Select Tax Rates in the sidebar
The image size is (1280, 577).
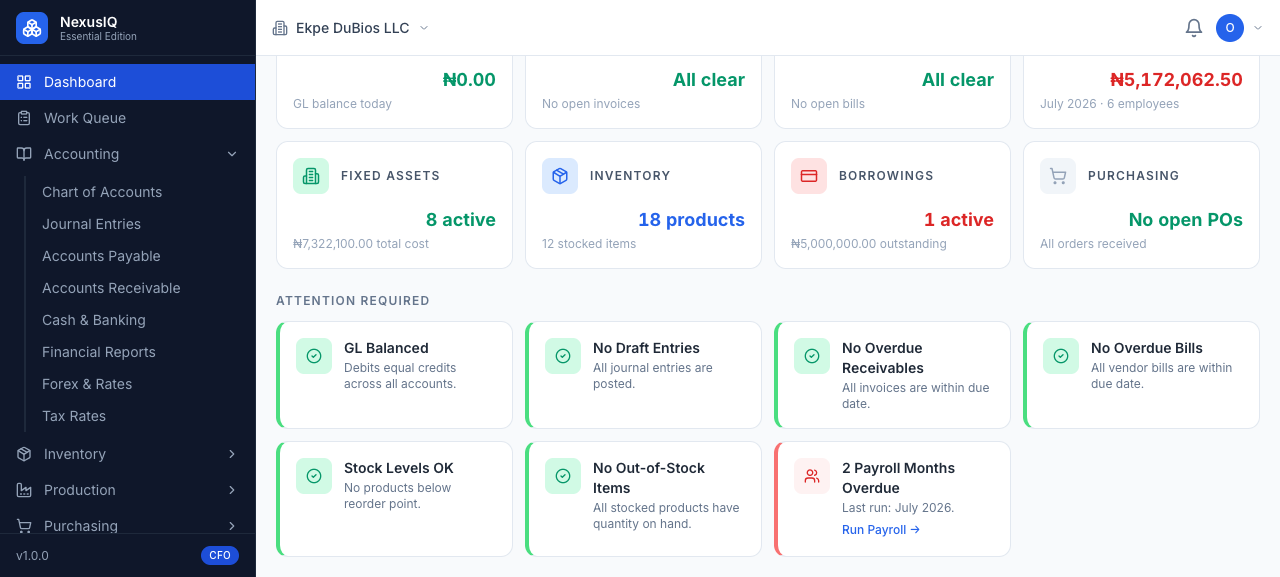click(74, 416)
